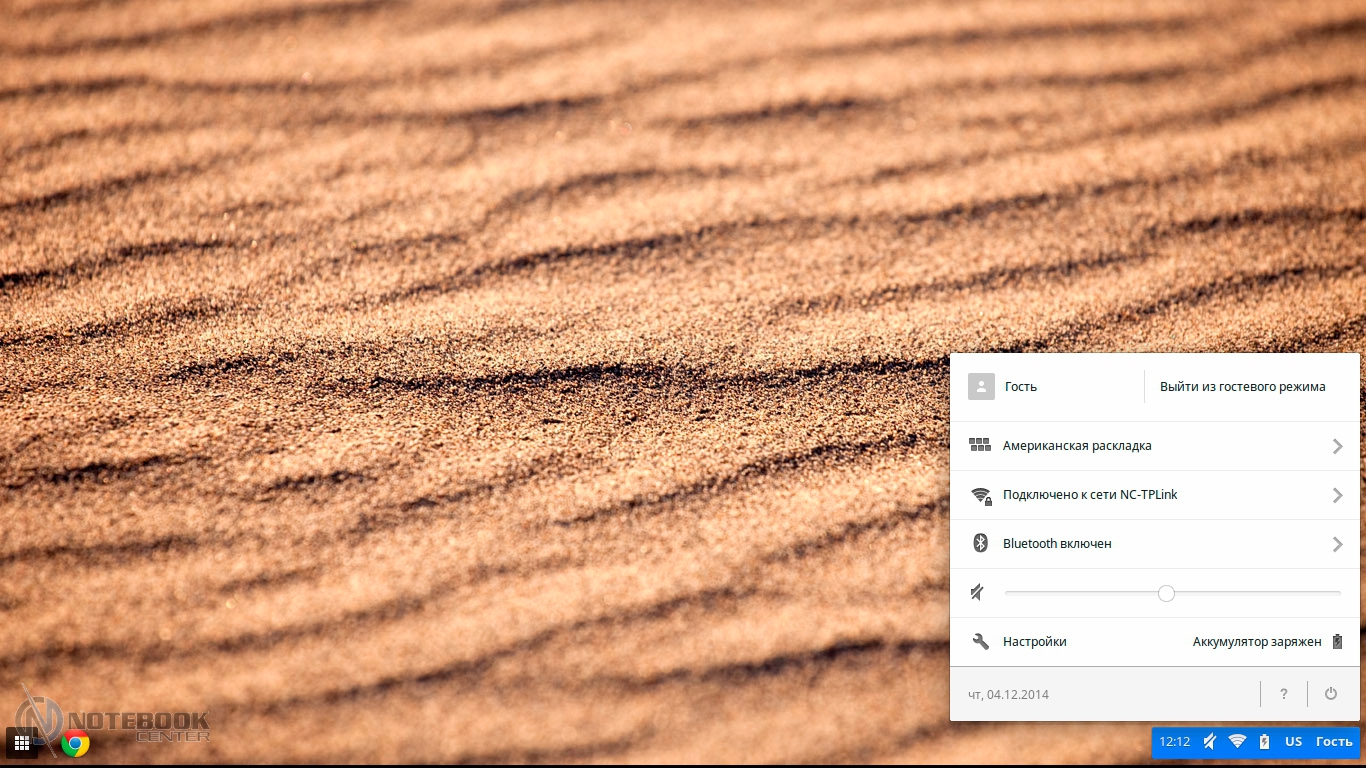This screenshot has height=768, width=1366.
Task: Click the keyboard icon beside Американская раскладка
Action: [980, 446]
